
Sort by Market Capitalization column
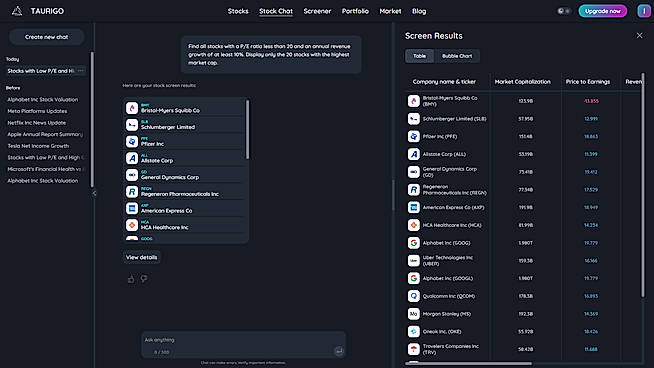point(523,82)
